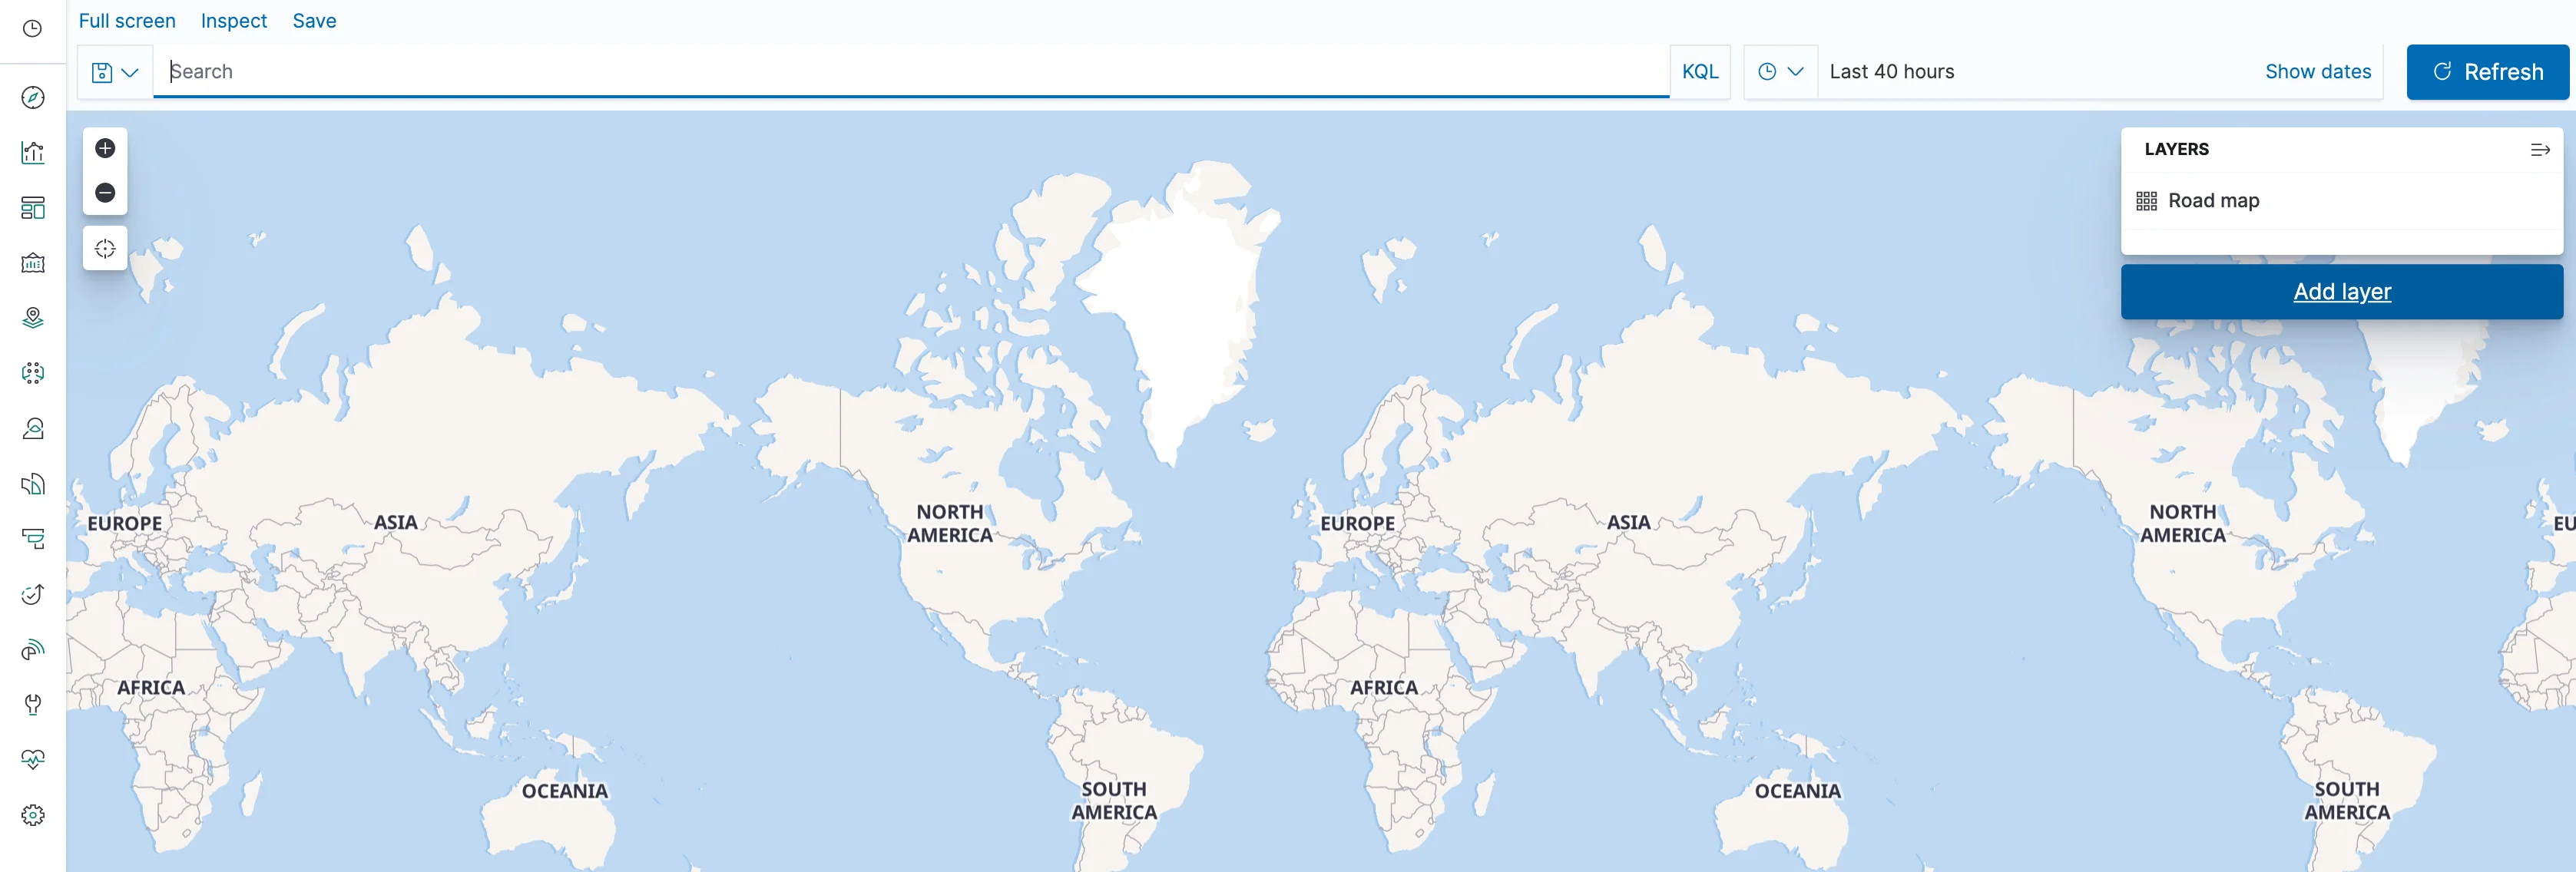The width and height of the screenshot is (2576, 872).
Task: Collapse the Layers panel
Action: (2539, 149)
